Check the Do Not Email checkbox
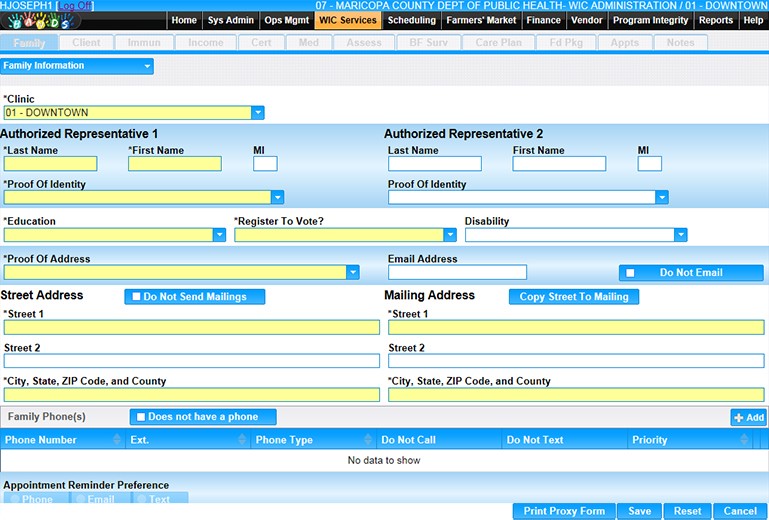 pyautogui.click(x=630, y=273)
